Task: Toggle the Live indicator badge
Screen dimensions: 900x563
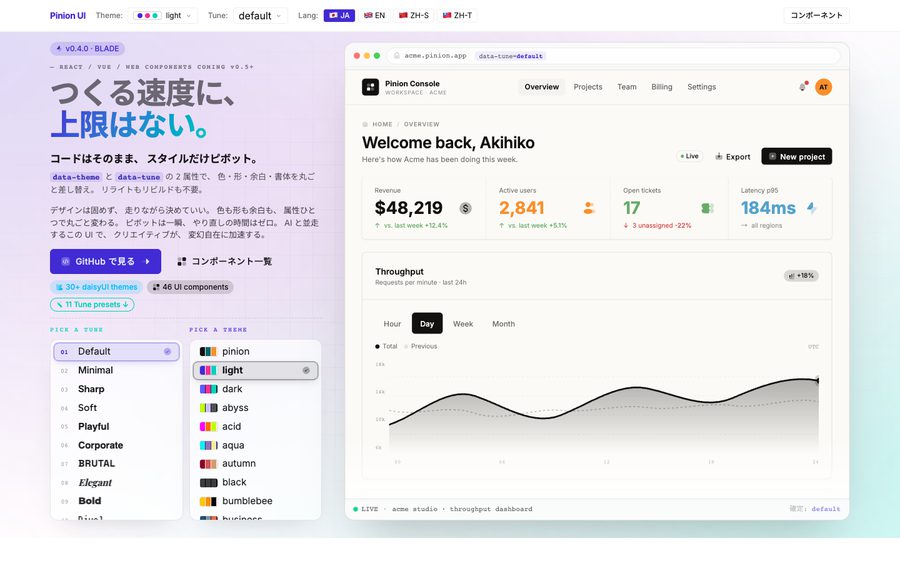Action: (x=689, y=156)
